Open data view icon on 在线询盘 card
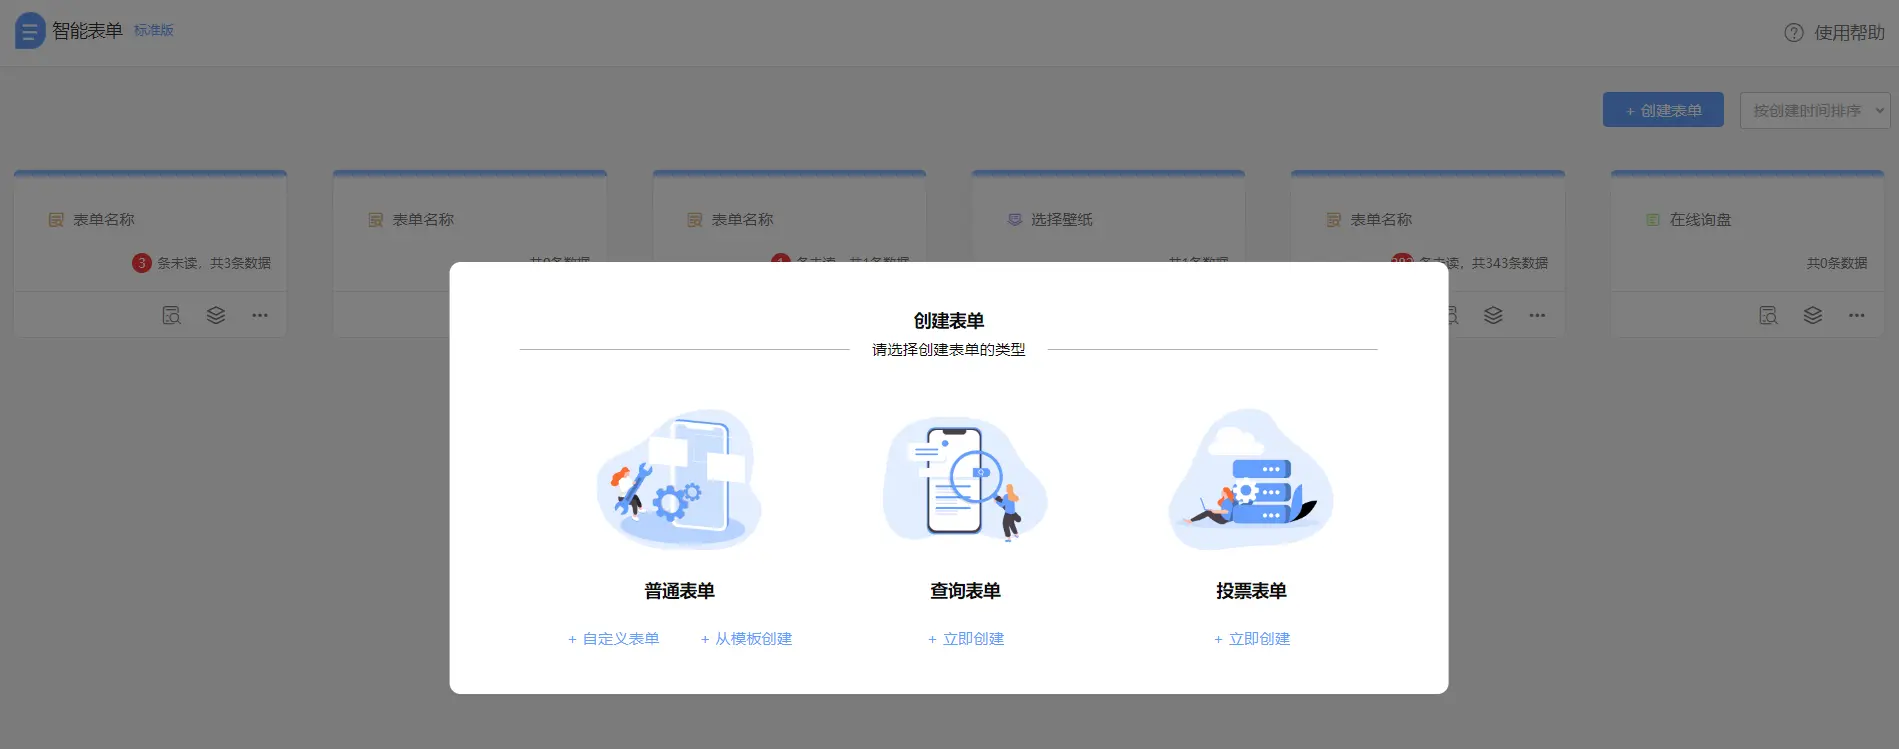 1768,316
